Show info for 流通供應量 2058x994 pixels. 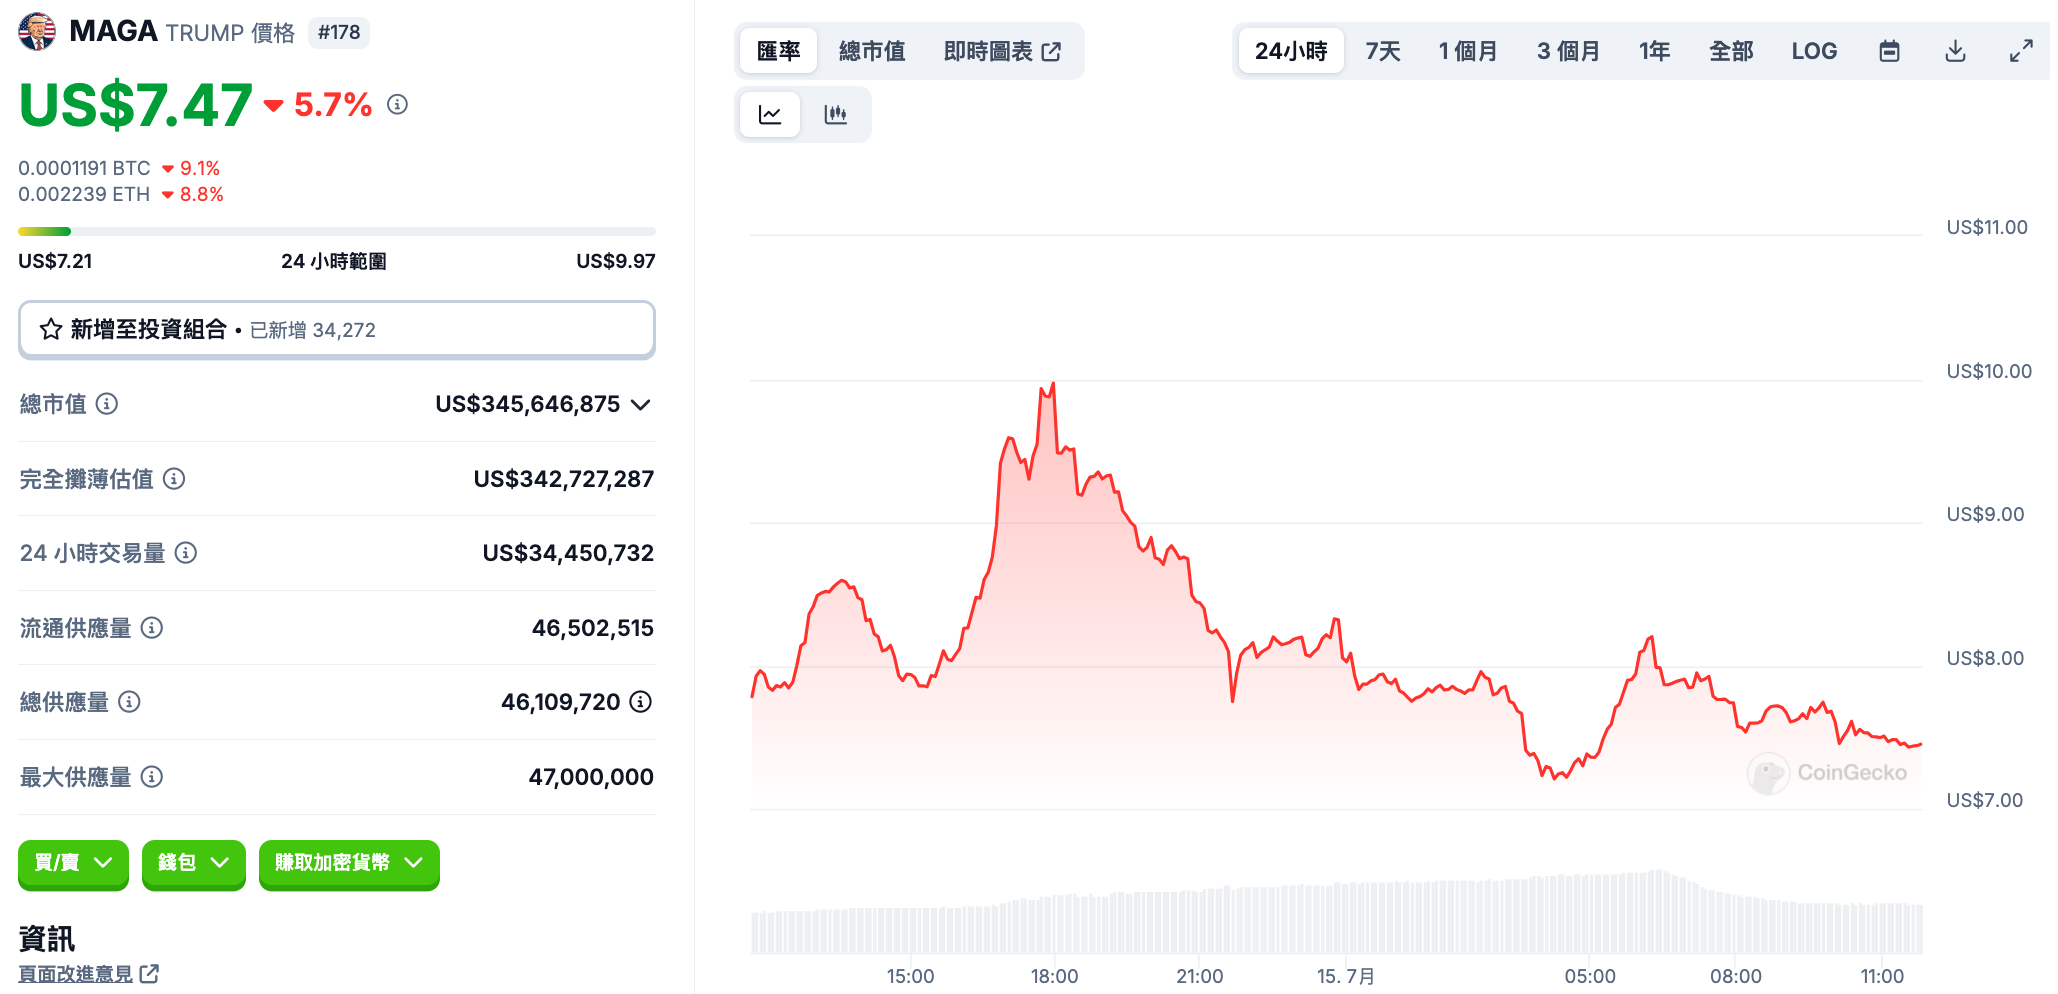point(152,628)
